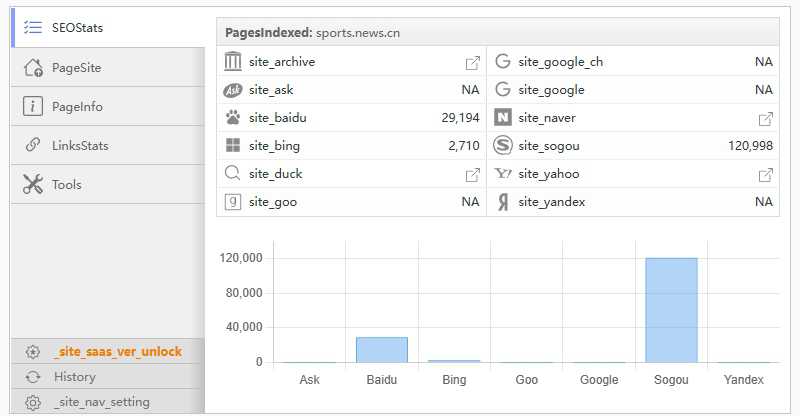
Task: Switch to the SEOStats tab
Action: (x=108, y=28)
